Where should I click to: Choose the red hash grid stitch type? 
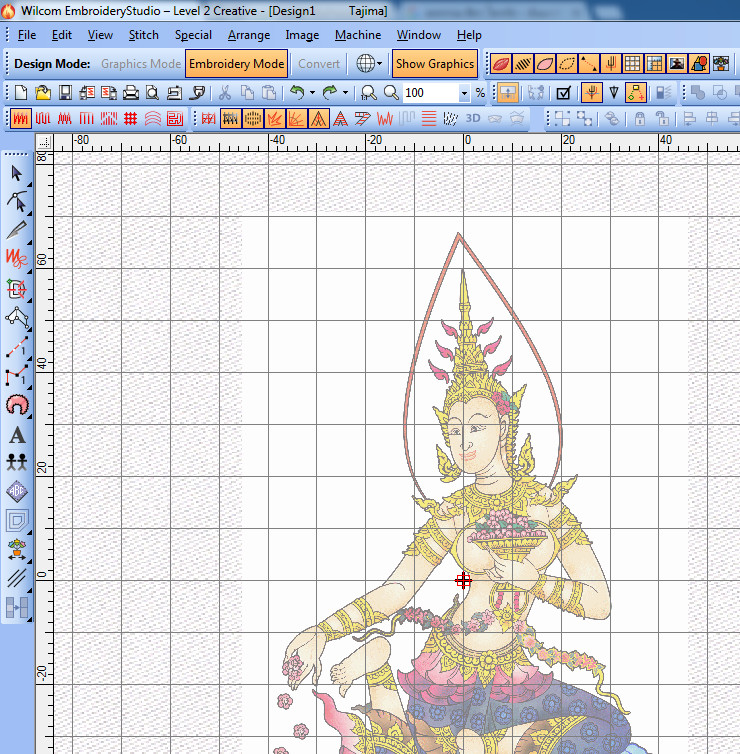(131, 118)
